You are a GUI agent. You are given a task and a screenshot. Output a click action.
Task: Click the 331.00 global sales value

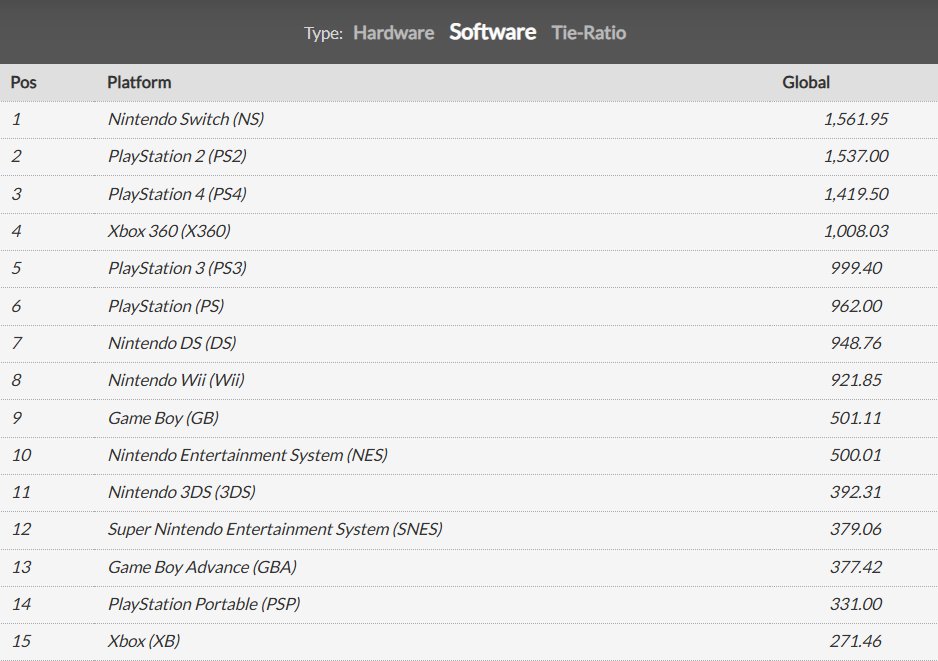(x=856, y=604)
